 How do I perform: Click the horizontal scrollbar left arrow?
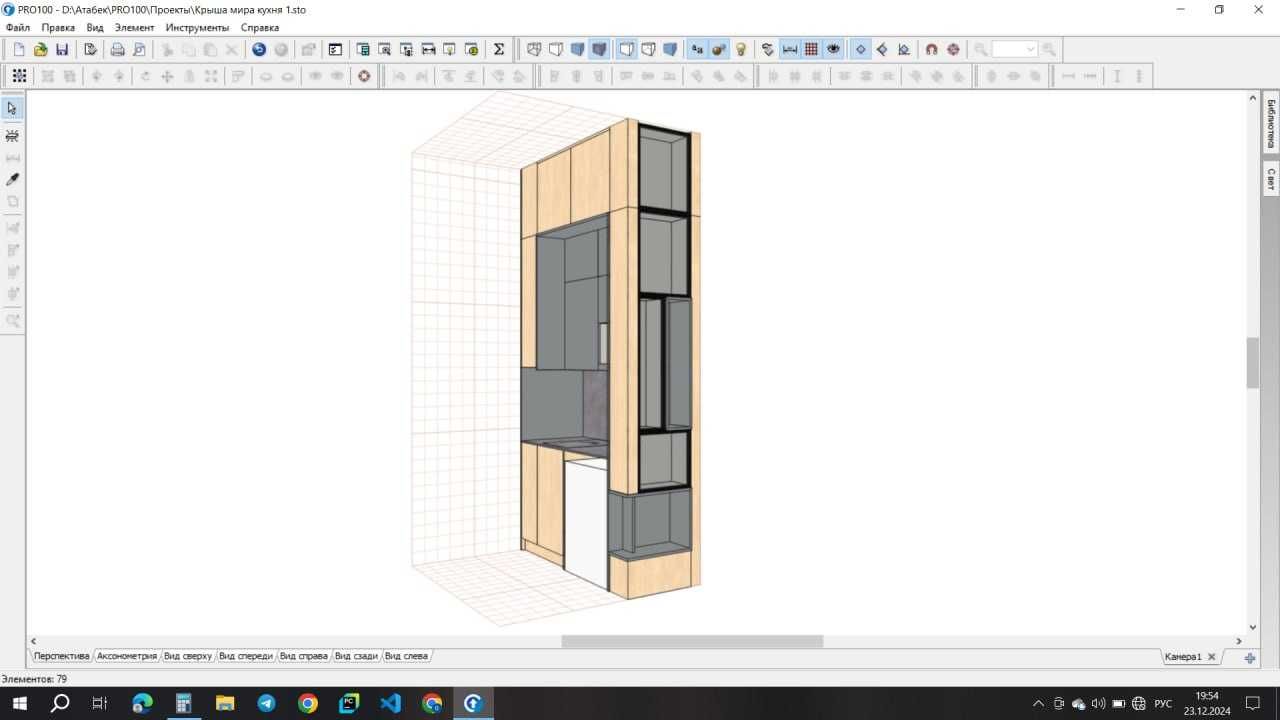(33, 641)
